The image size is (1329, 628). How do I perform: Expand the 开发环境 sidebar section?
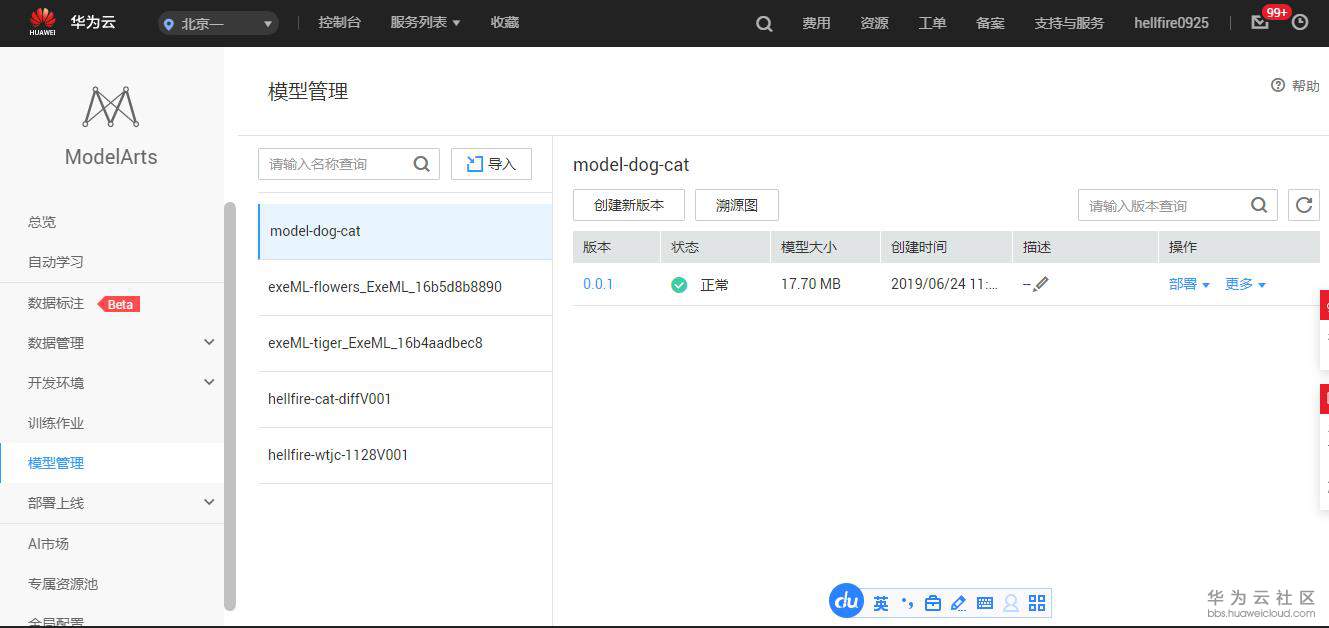pos(209,382)
